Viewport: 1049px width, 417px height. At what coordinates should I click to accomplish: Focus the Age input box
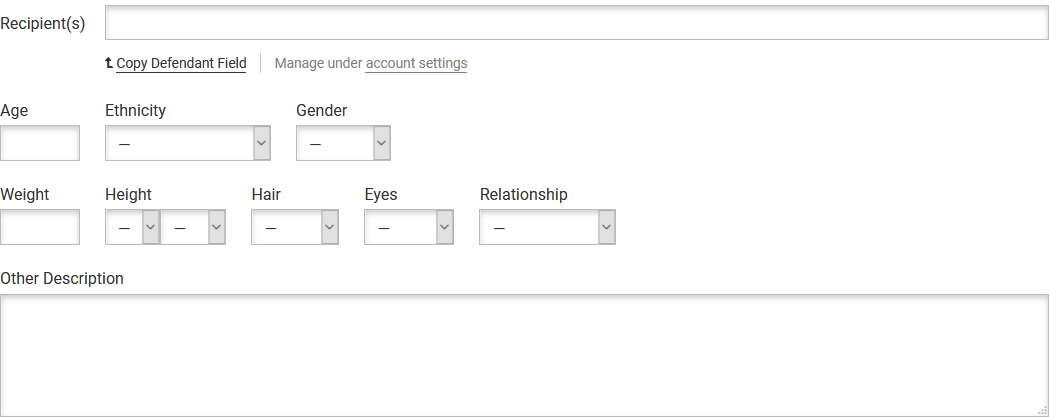pos(40,144)
